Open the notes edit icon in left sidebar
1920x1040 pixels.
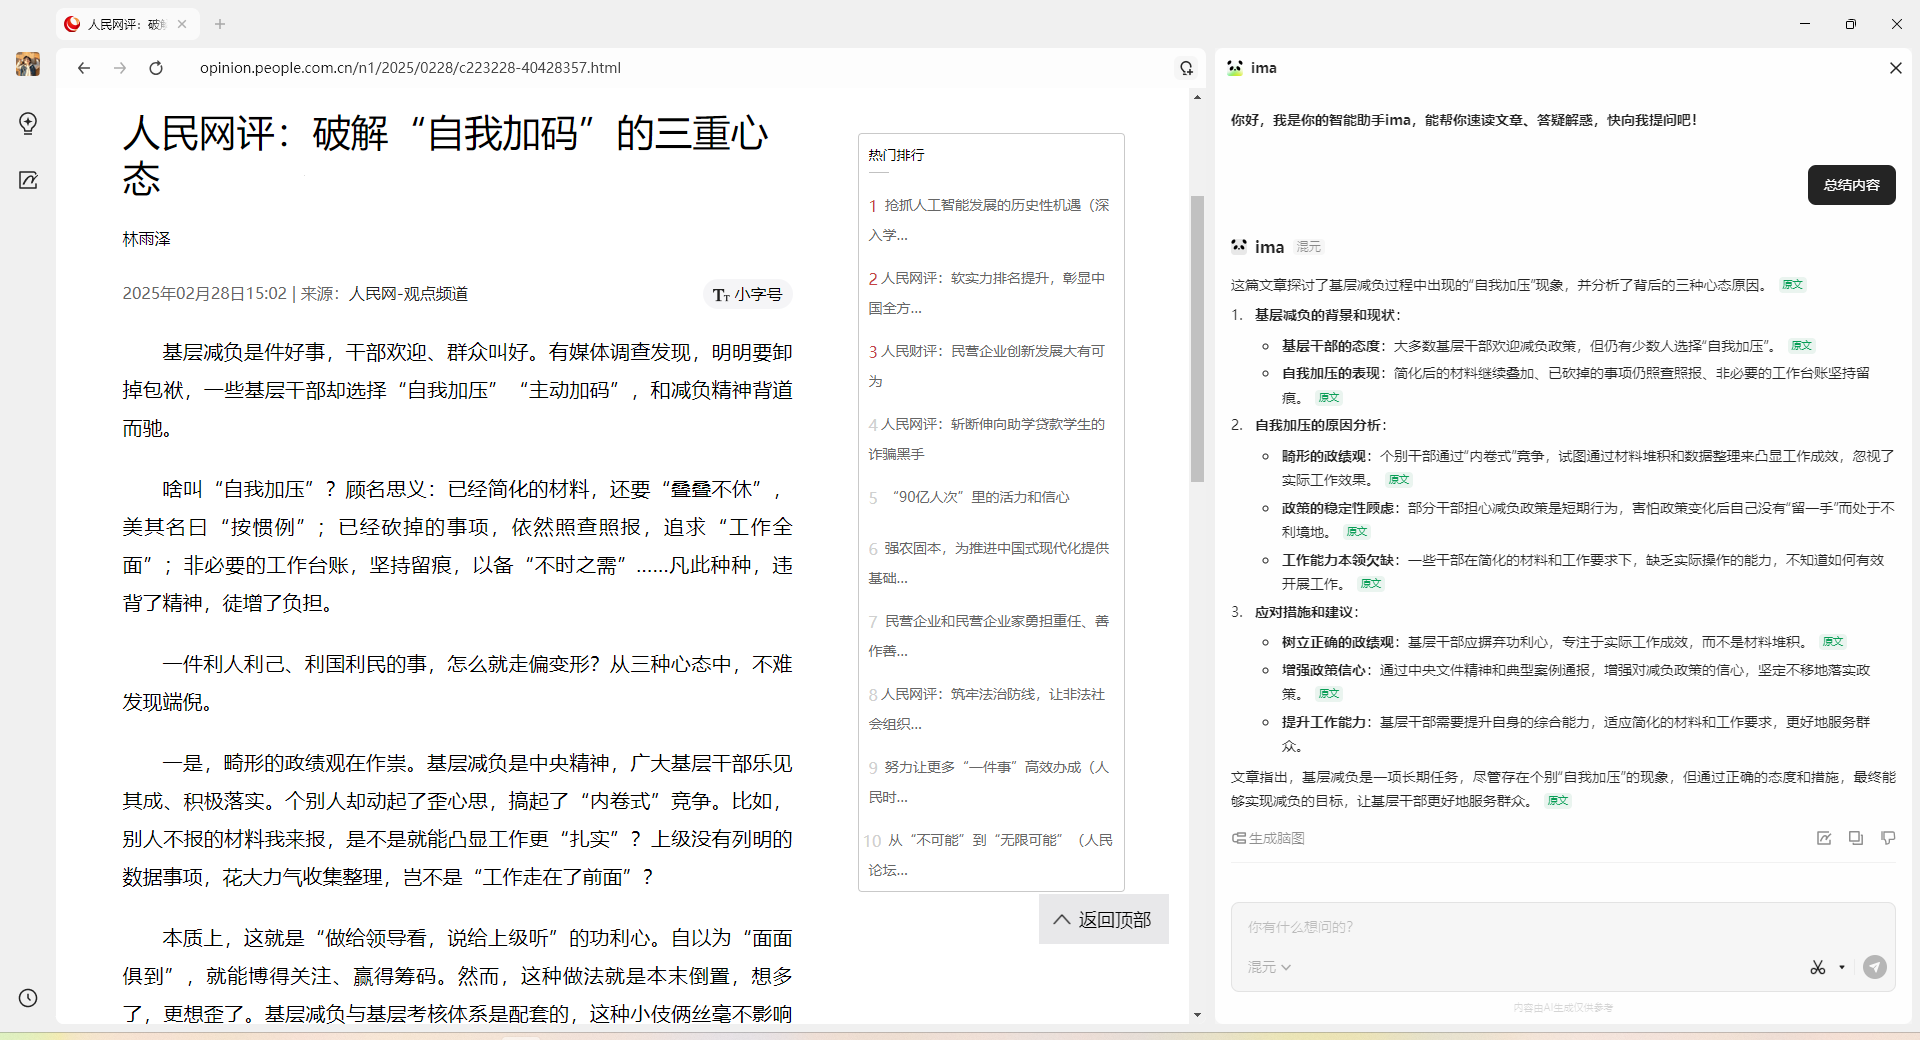tap(28, 180)
